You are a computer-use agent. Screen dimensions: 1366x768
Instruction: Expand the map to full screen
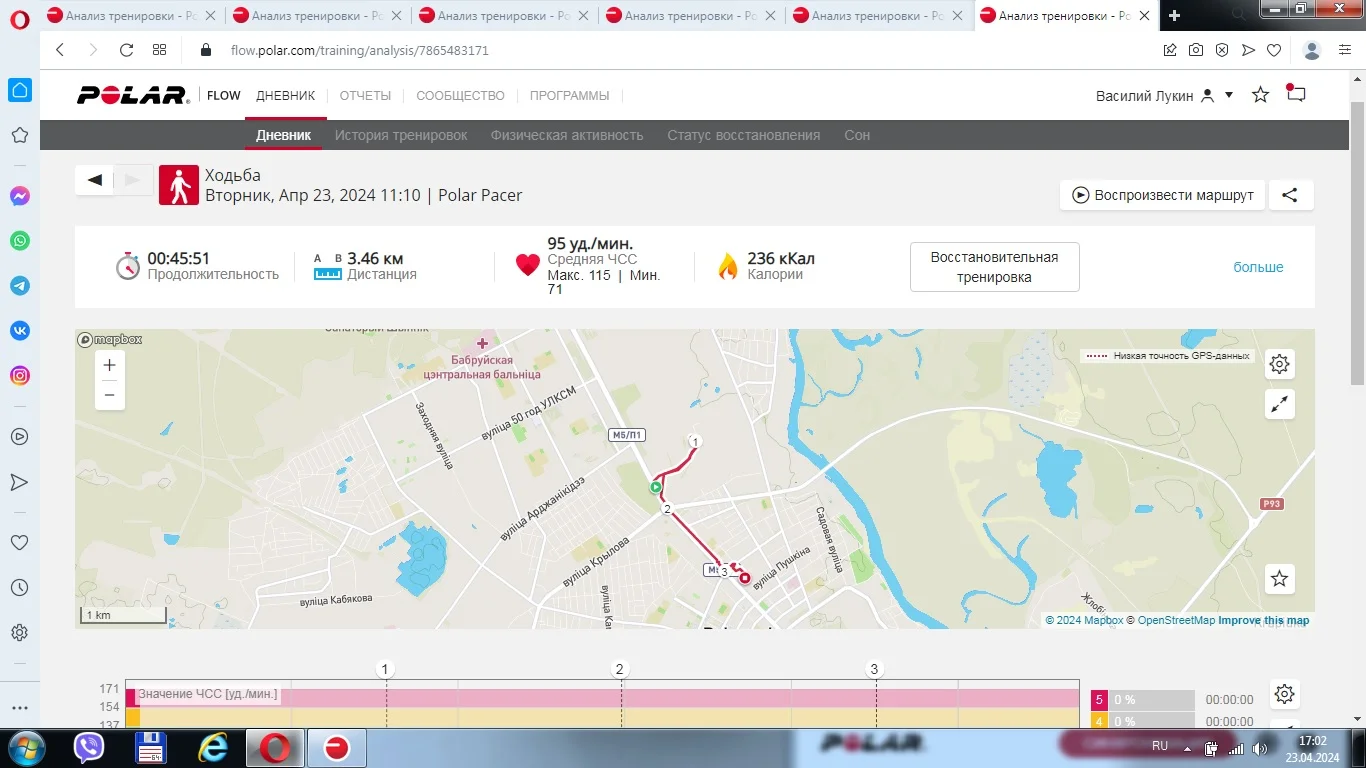coord(1280,404)
